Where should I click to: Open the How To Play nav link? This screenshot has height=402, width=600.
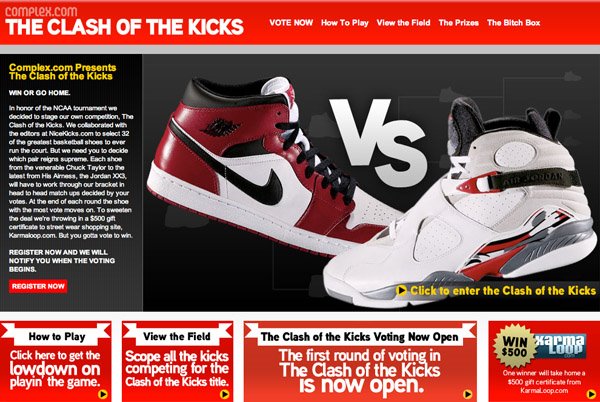click(x=345, y=23)
